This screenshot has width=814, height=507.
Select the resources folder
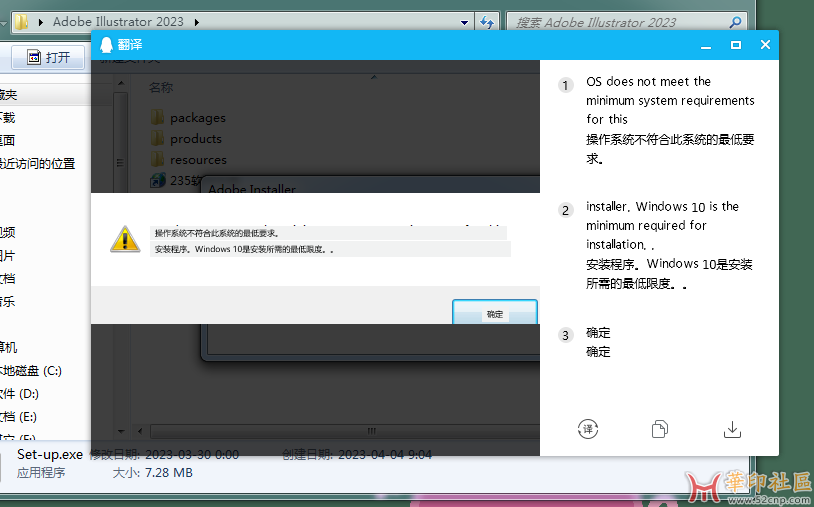(197, 160)
